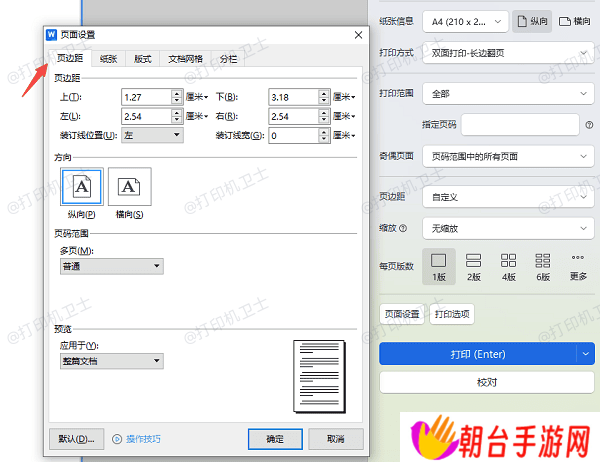The image size is (600, 462).
Task: Switch to the 分栏 tab
Action: point(228,59)
